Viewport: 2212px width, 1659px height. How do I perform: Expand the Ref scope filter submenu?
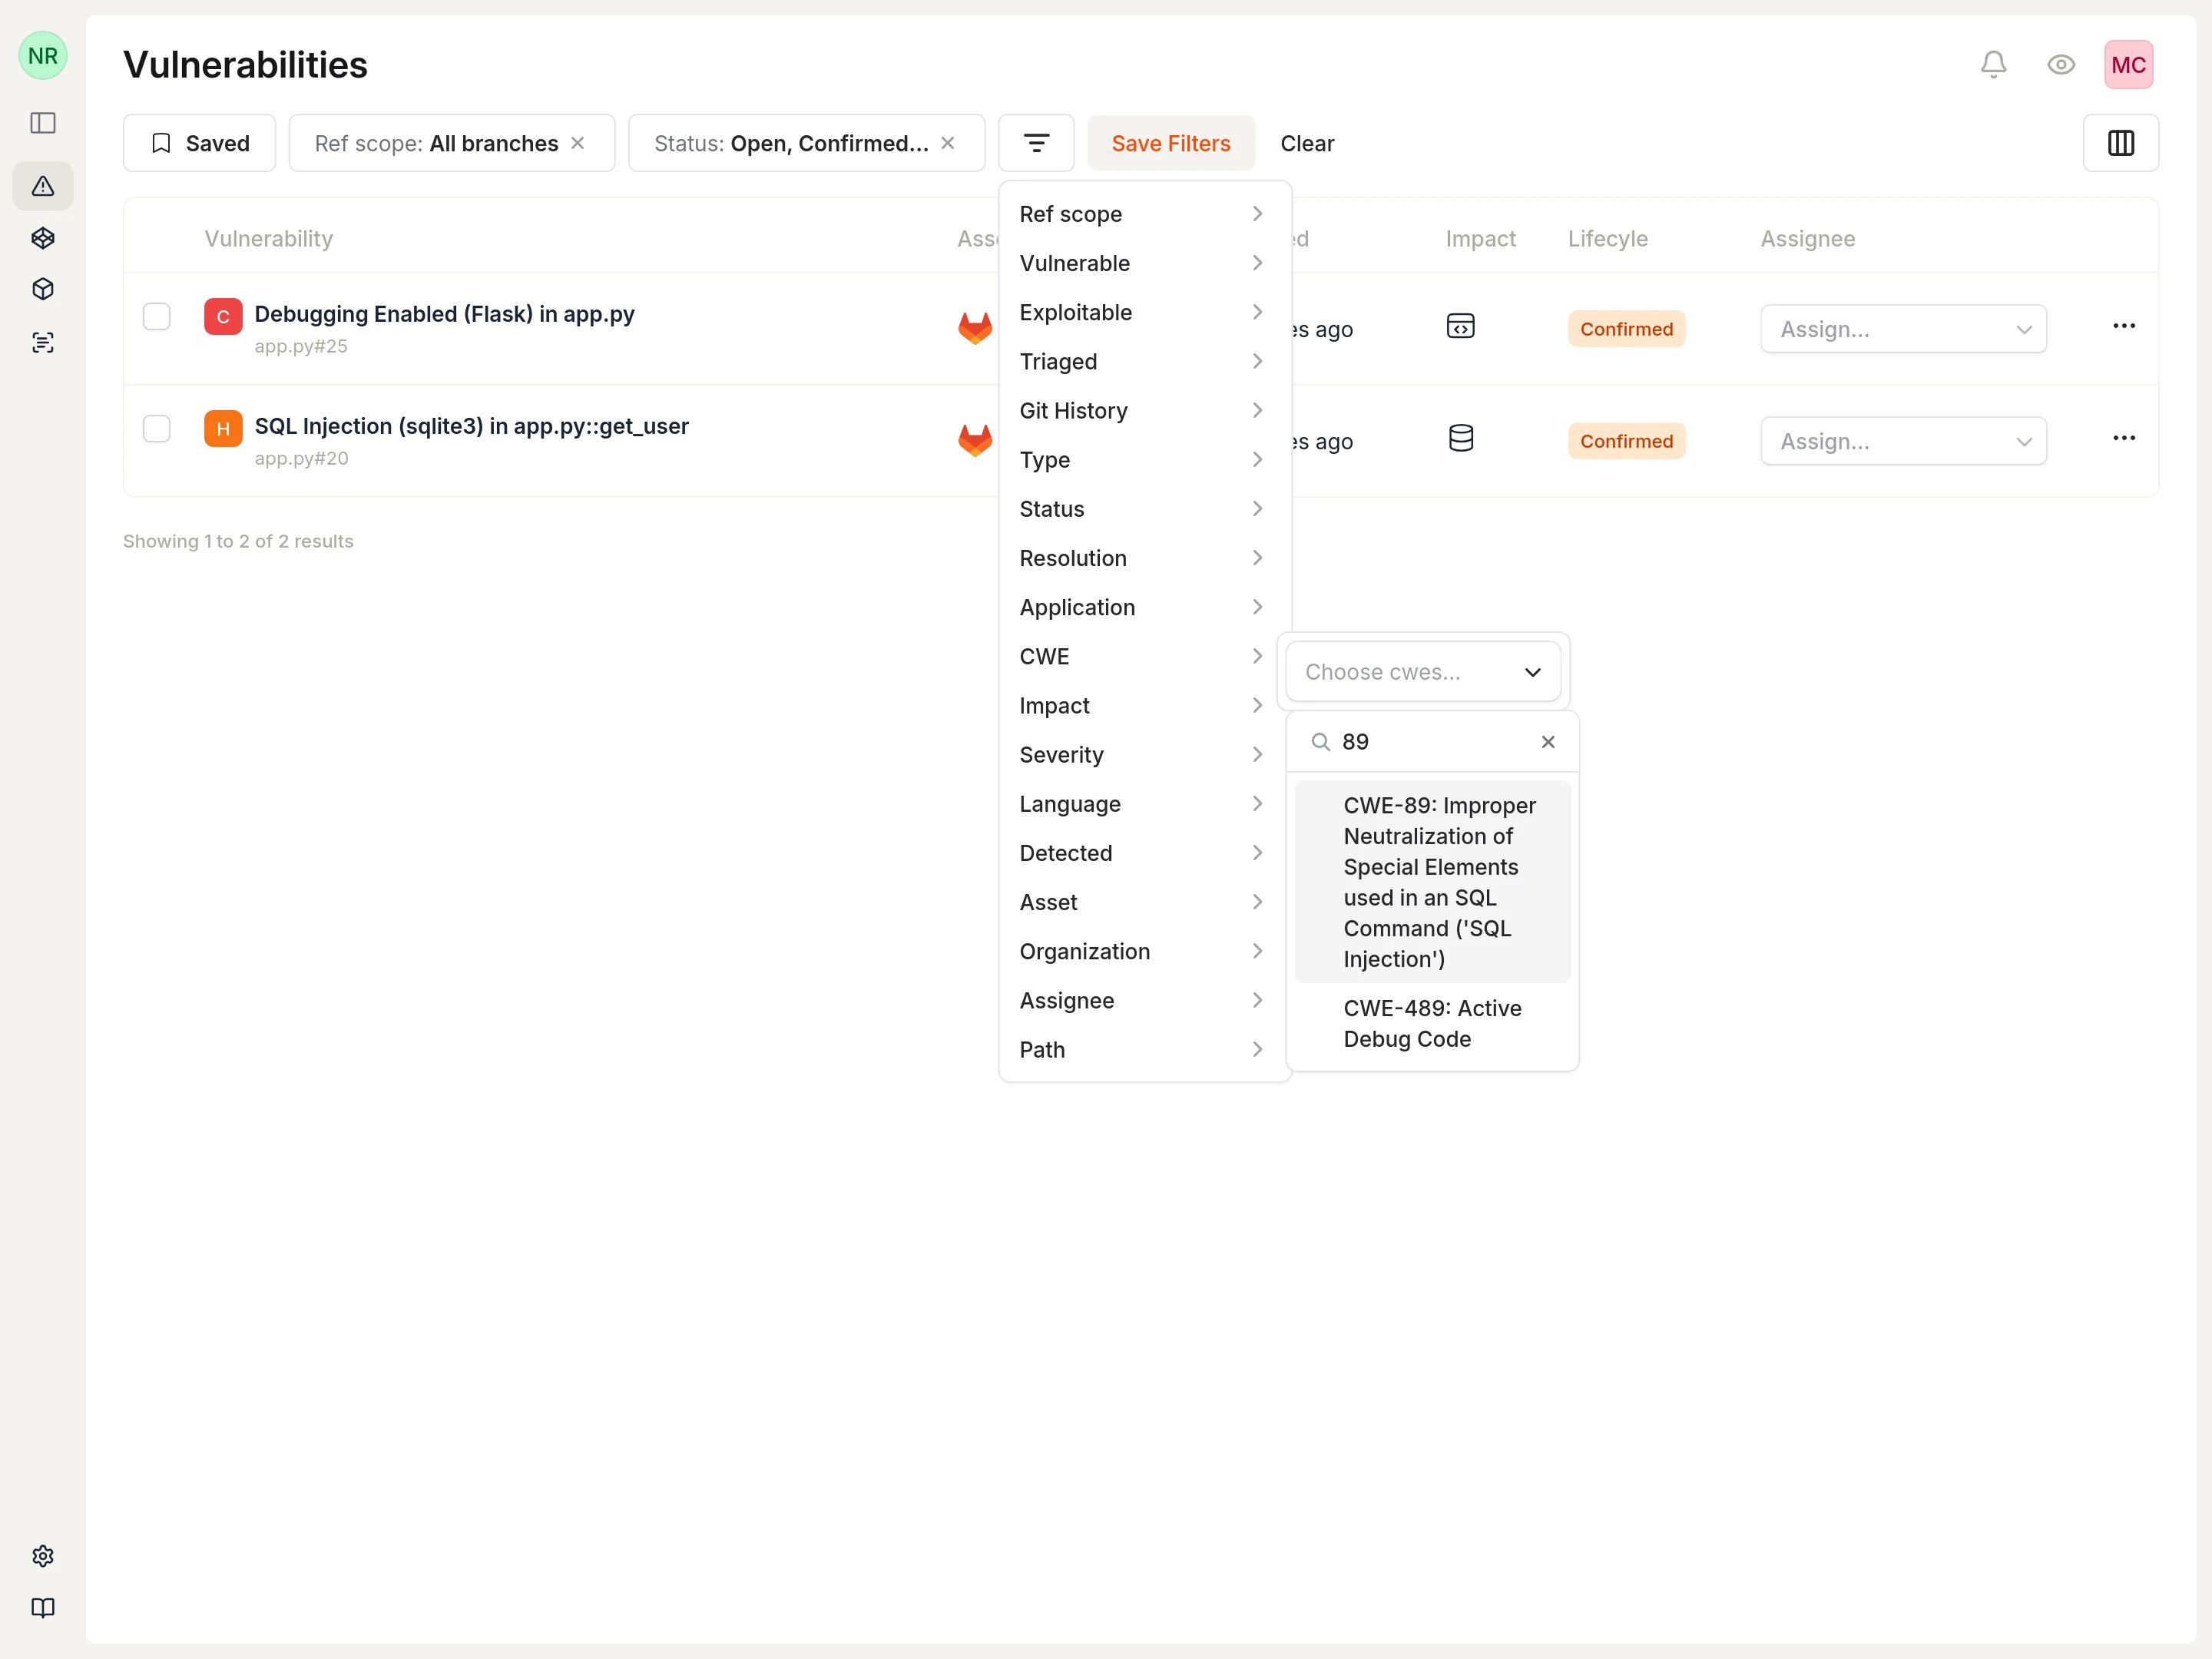pyautogui.click(x=1144, y=214)
